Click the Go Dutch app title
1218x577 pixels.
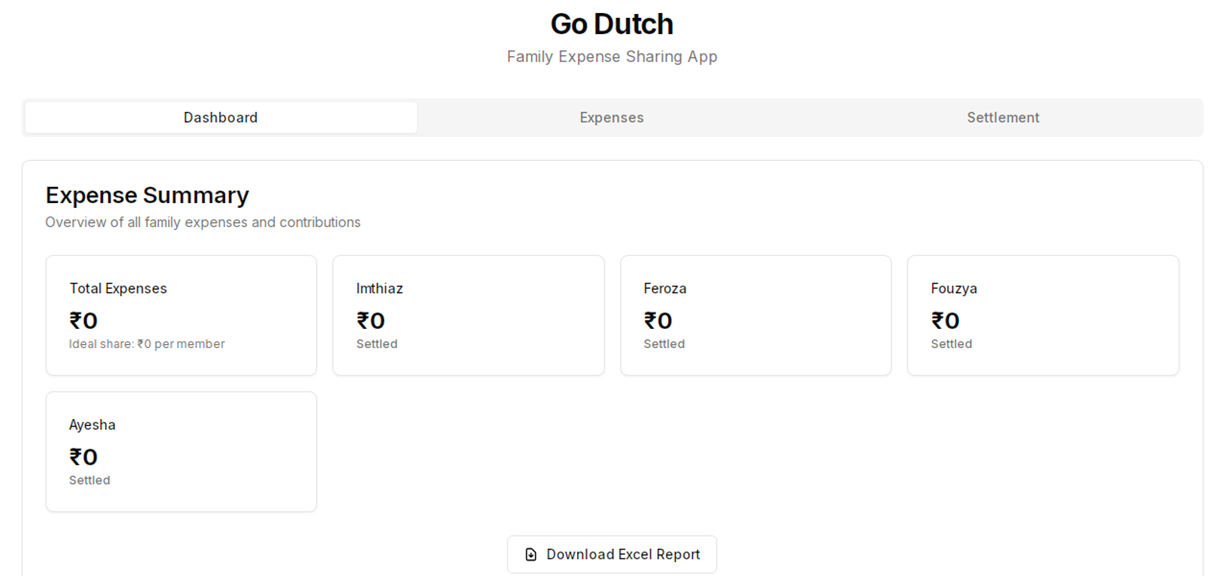coord(611,23)
